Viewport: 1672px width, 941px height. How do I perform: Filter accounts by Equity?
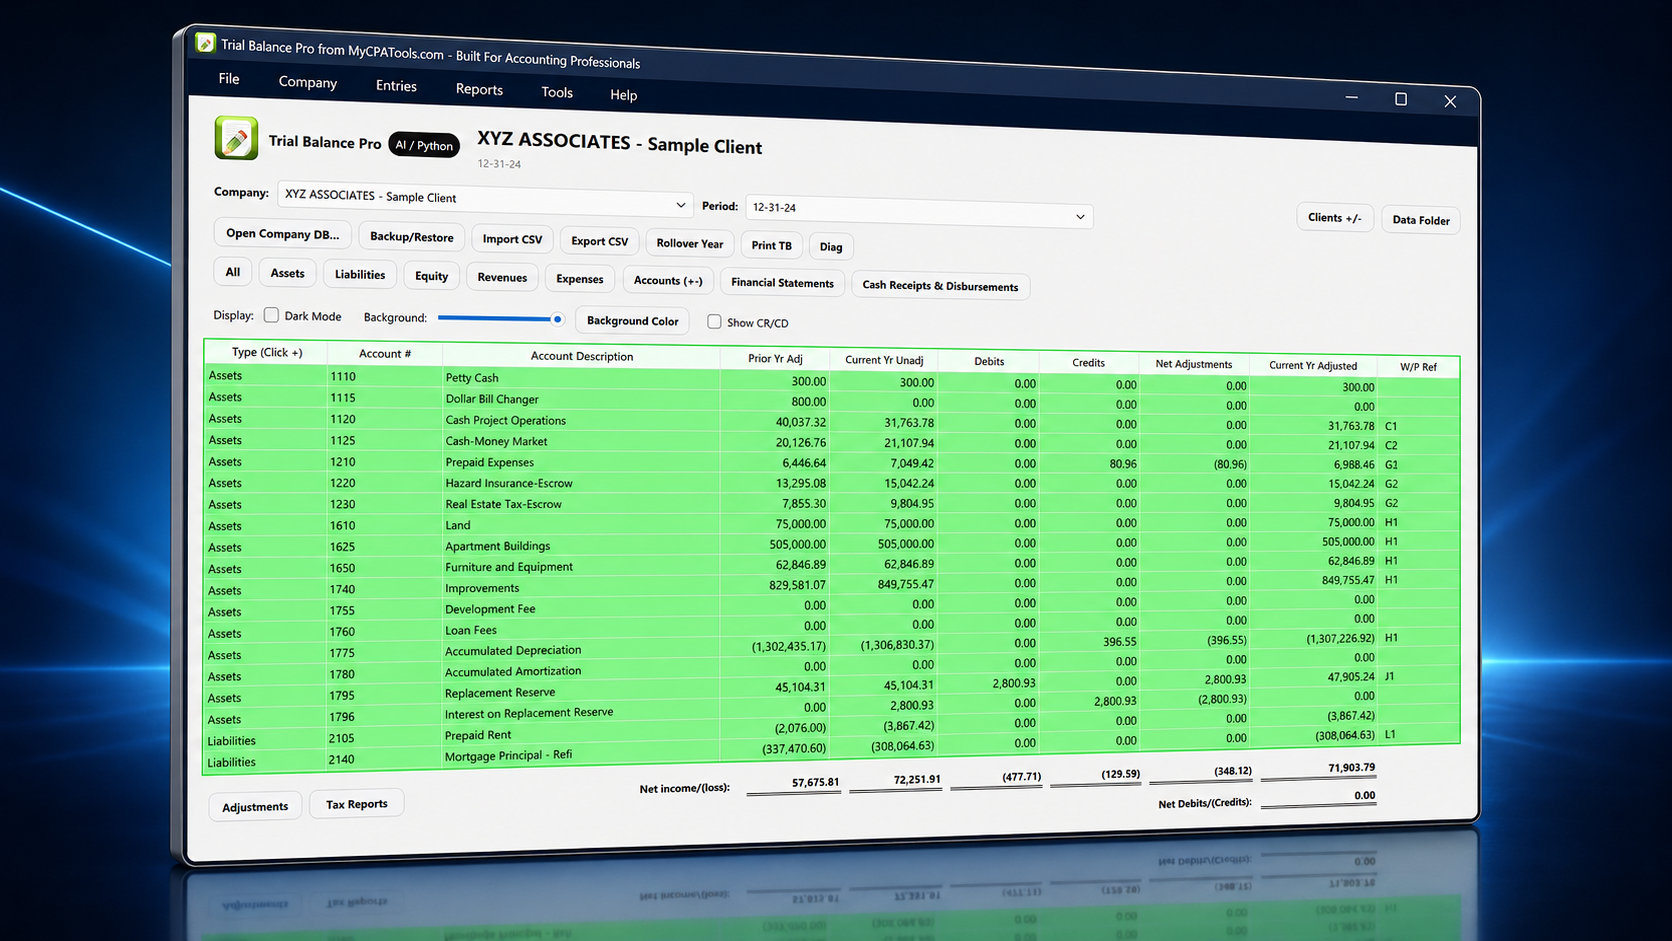(x=431, y=276)
